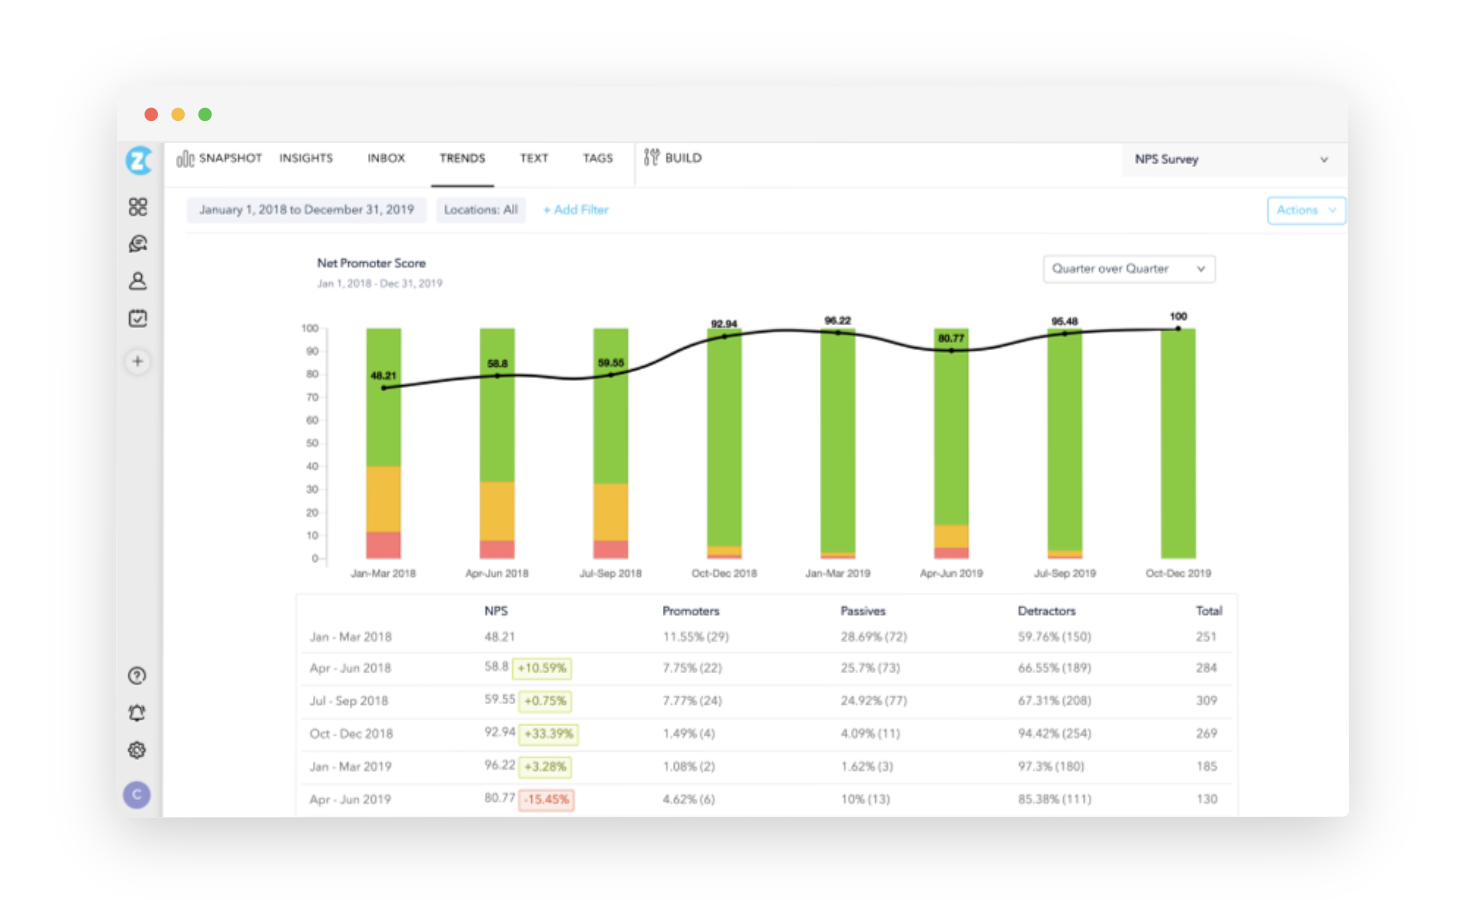Click the Snapshot bar chart icon
The height and width of the screenshot is (900, 1466).
click(x=185, y=158)
